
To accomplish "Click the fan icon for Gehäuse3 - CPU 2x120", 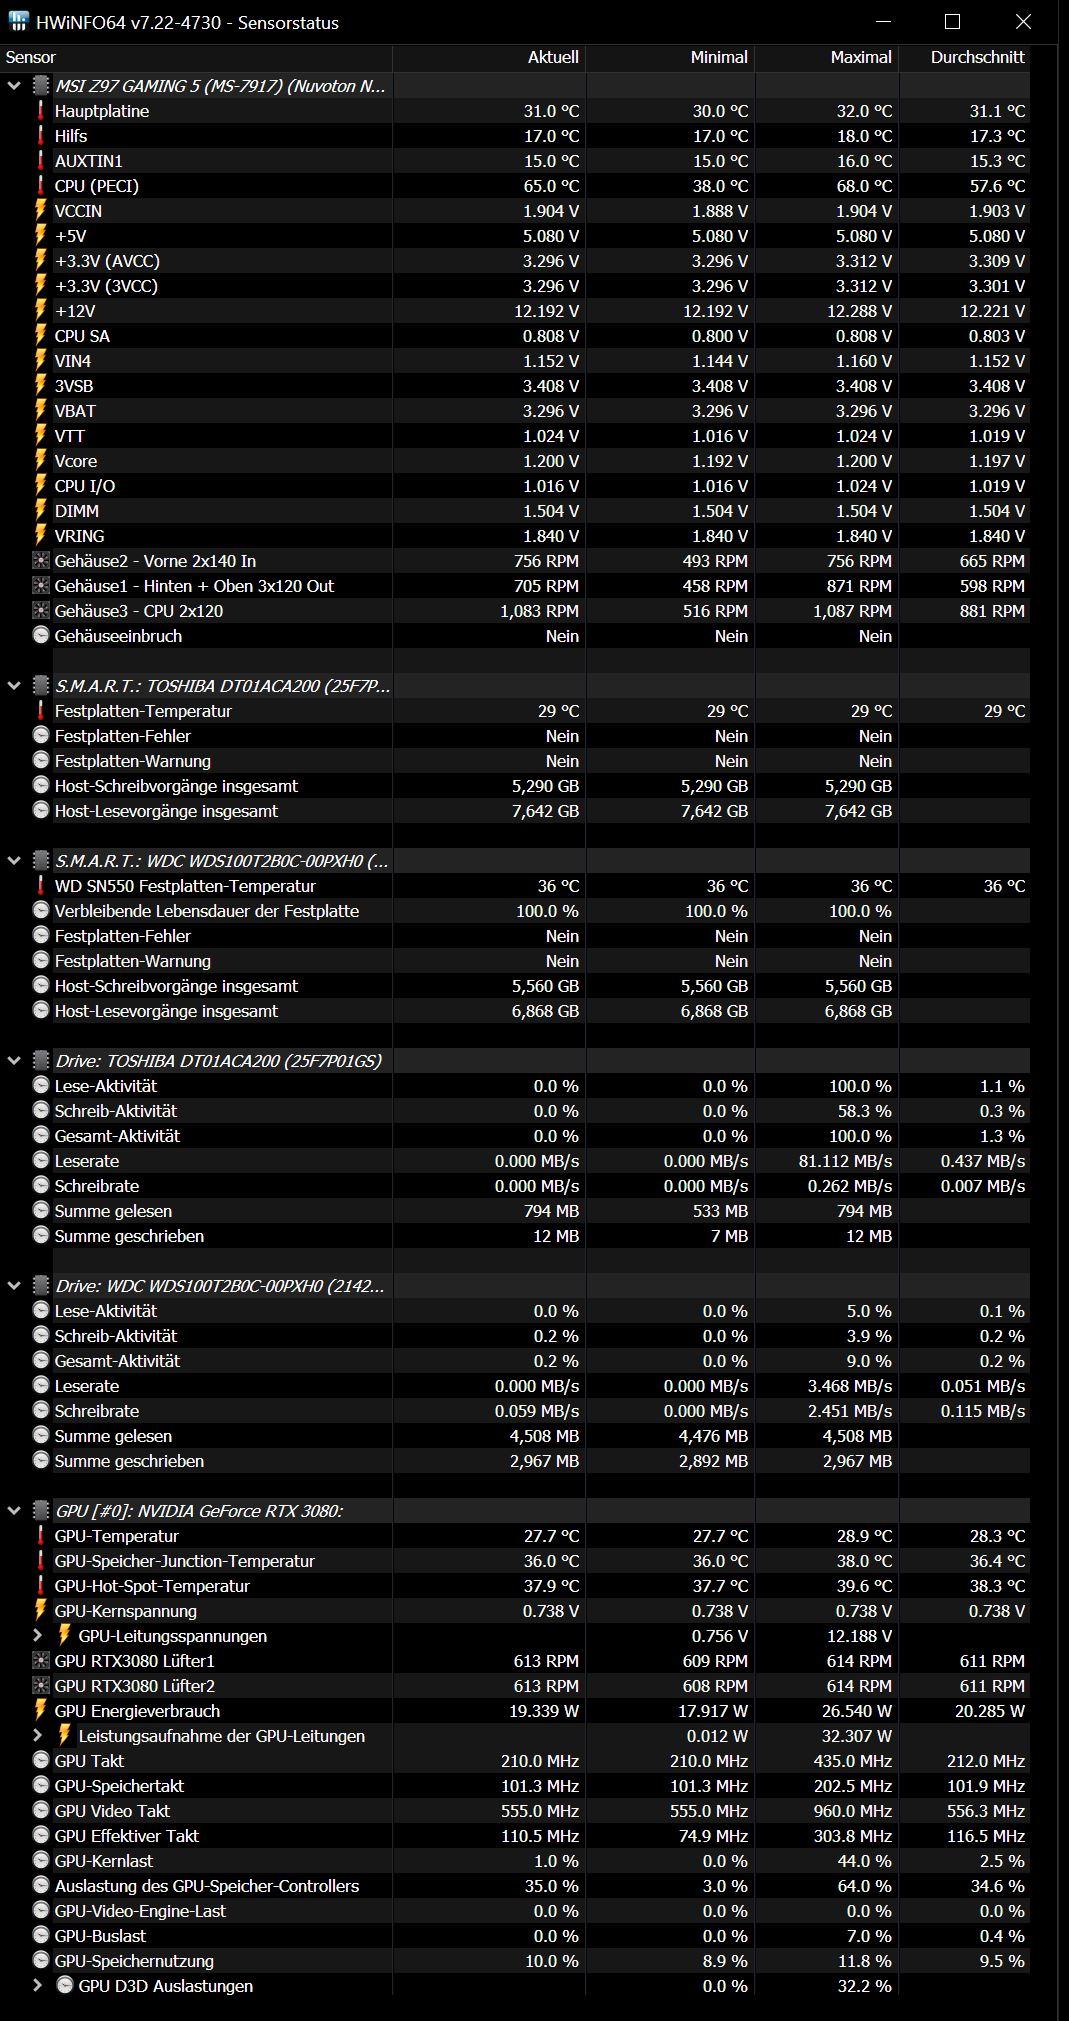I will 41,610.
